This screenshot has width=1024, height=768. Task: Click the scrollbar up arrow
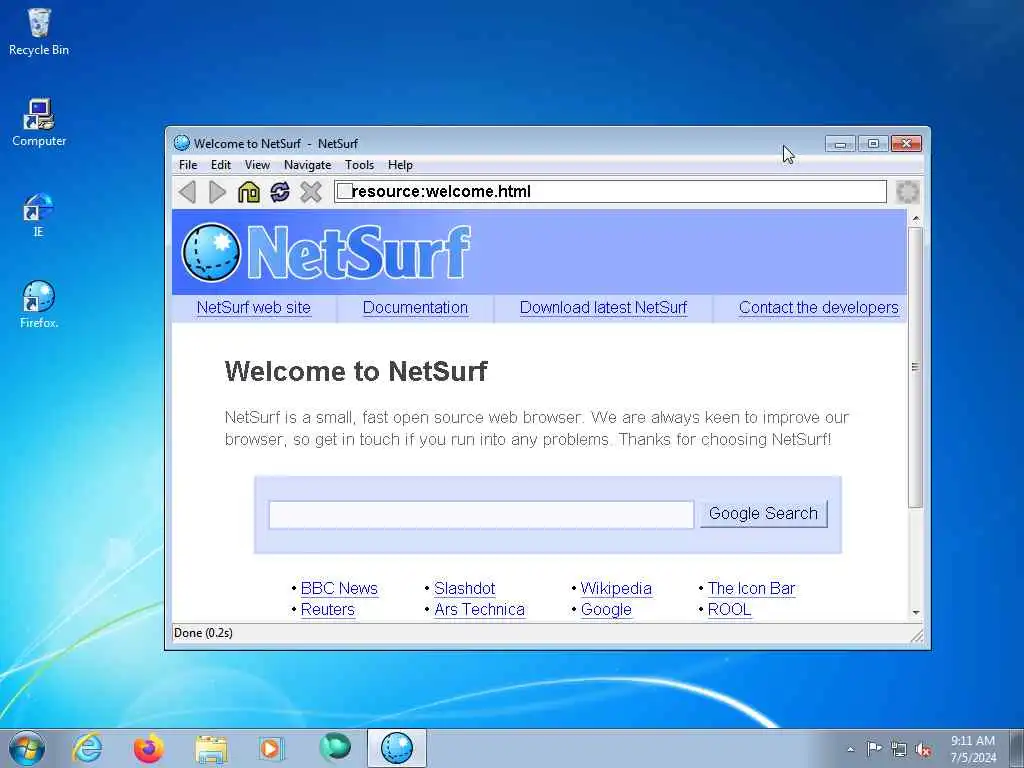coord(916,218)
